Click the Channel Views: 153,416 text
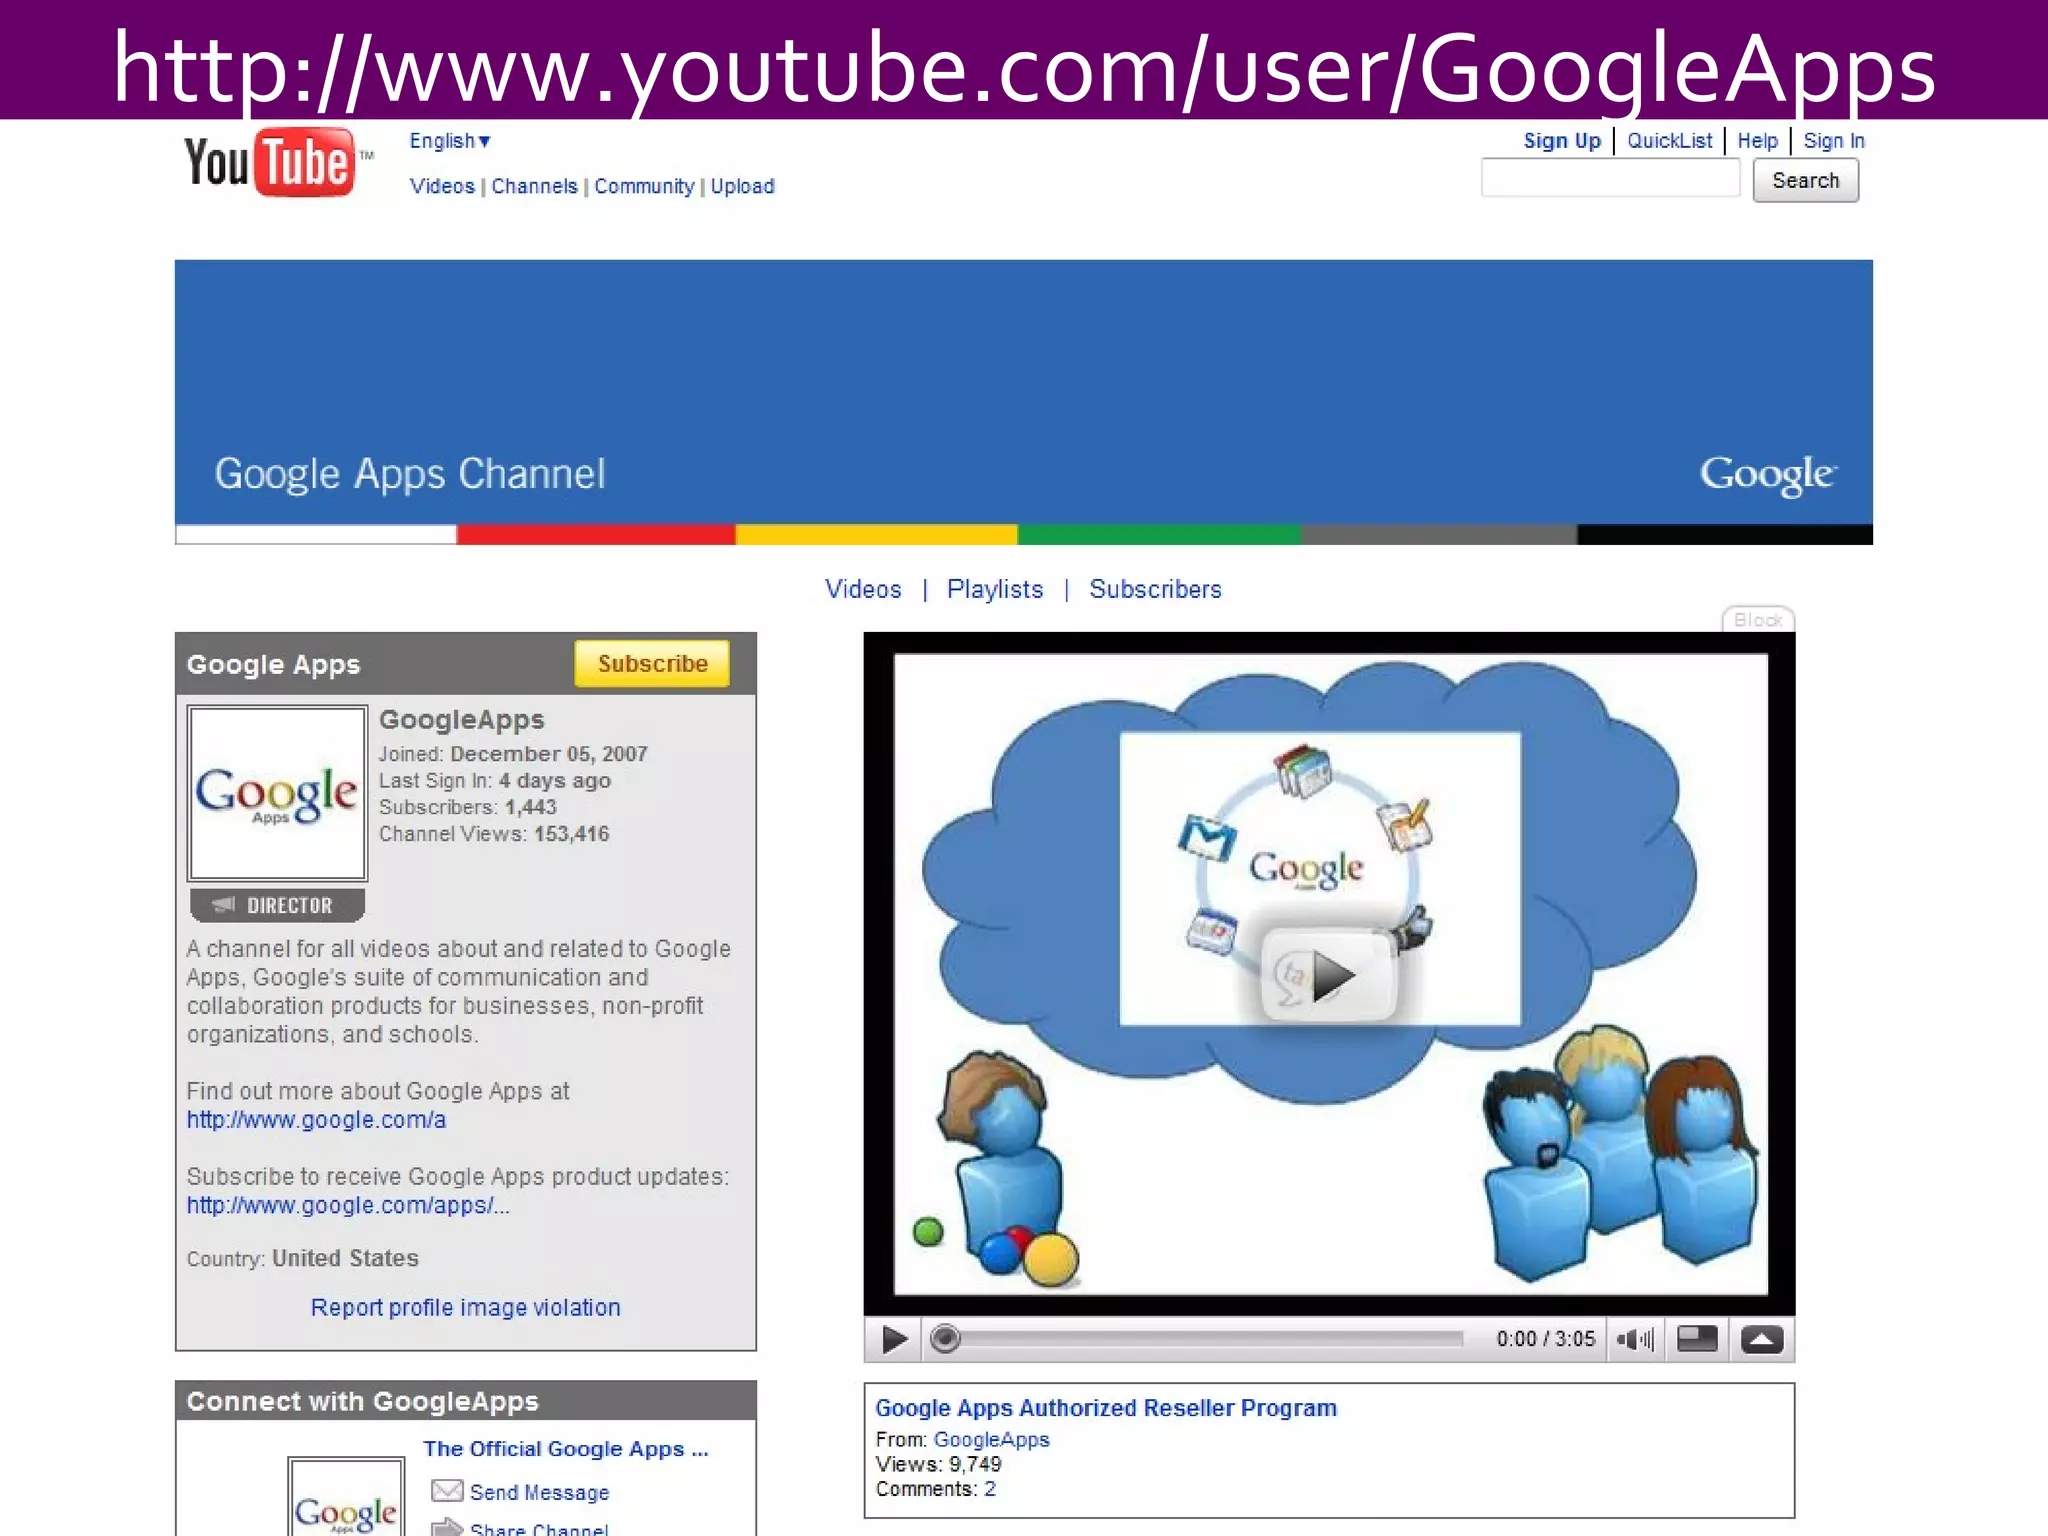This screenshot has width=2048, height=1536. (x=494, y=834)
